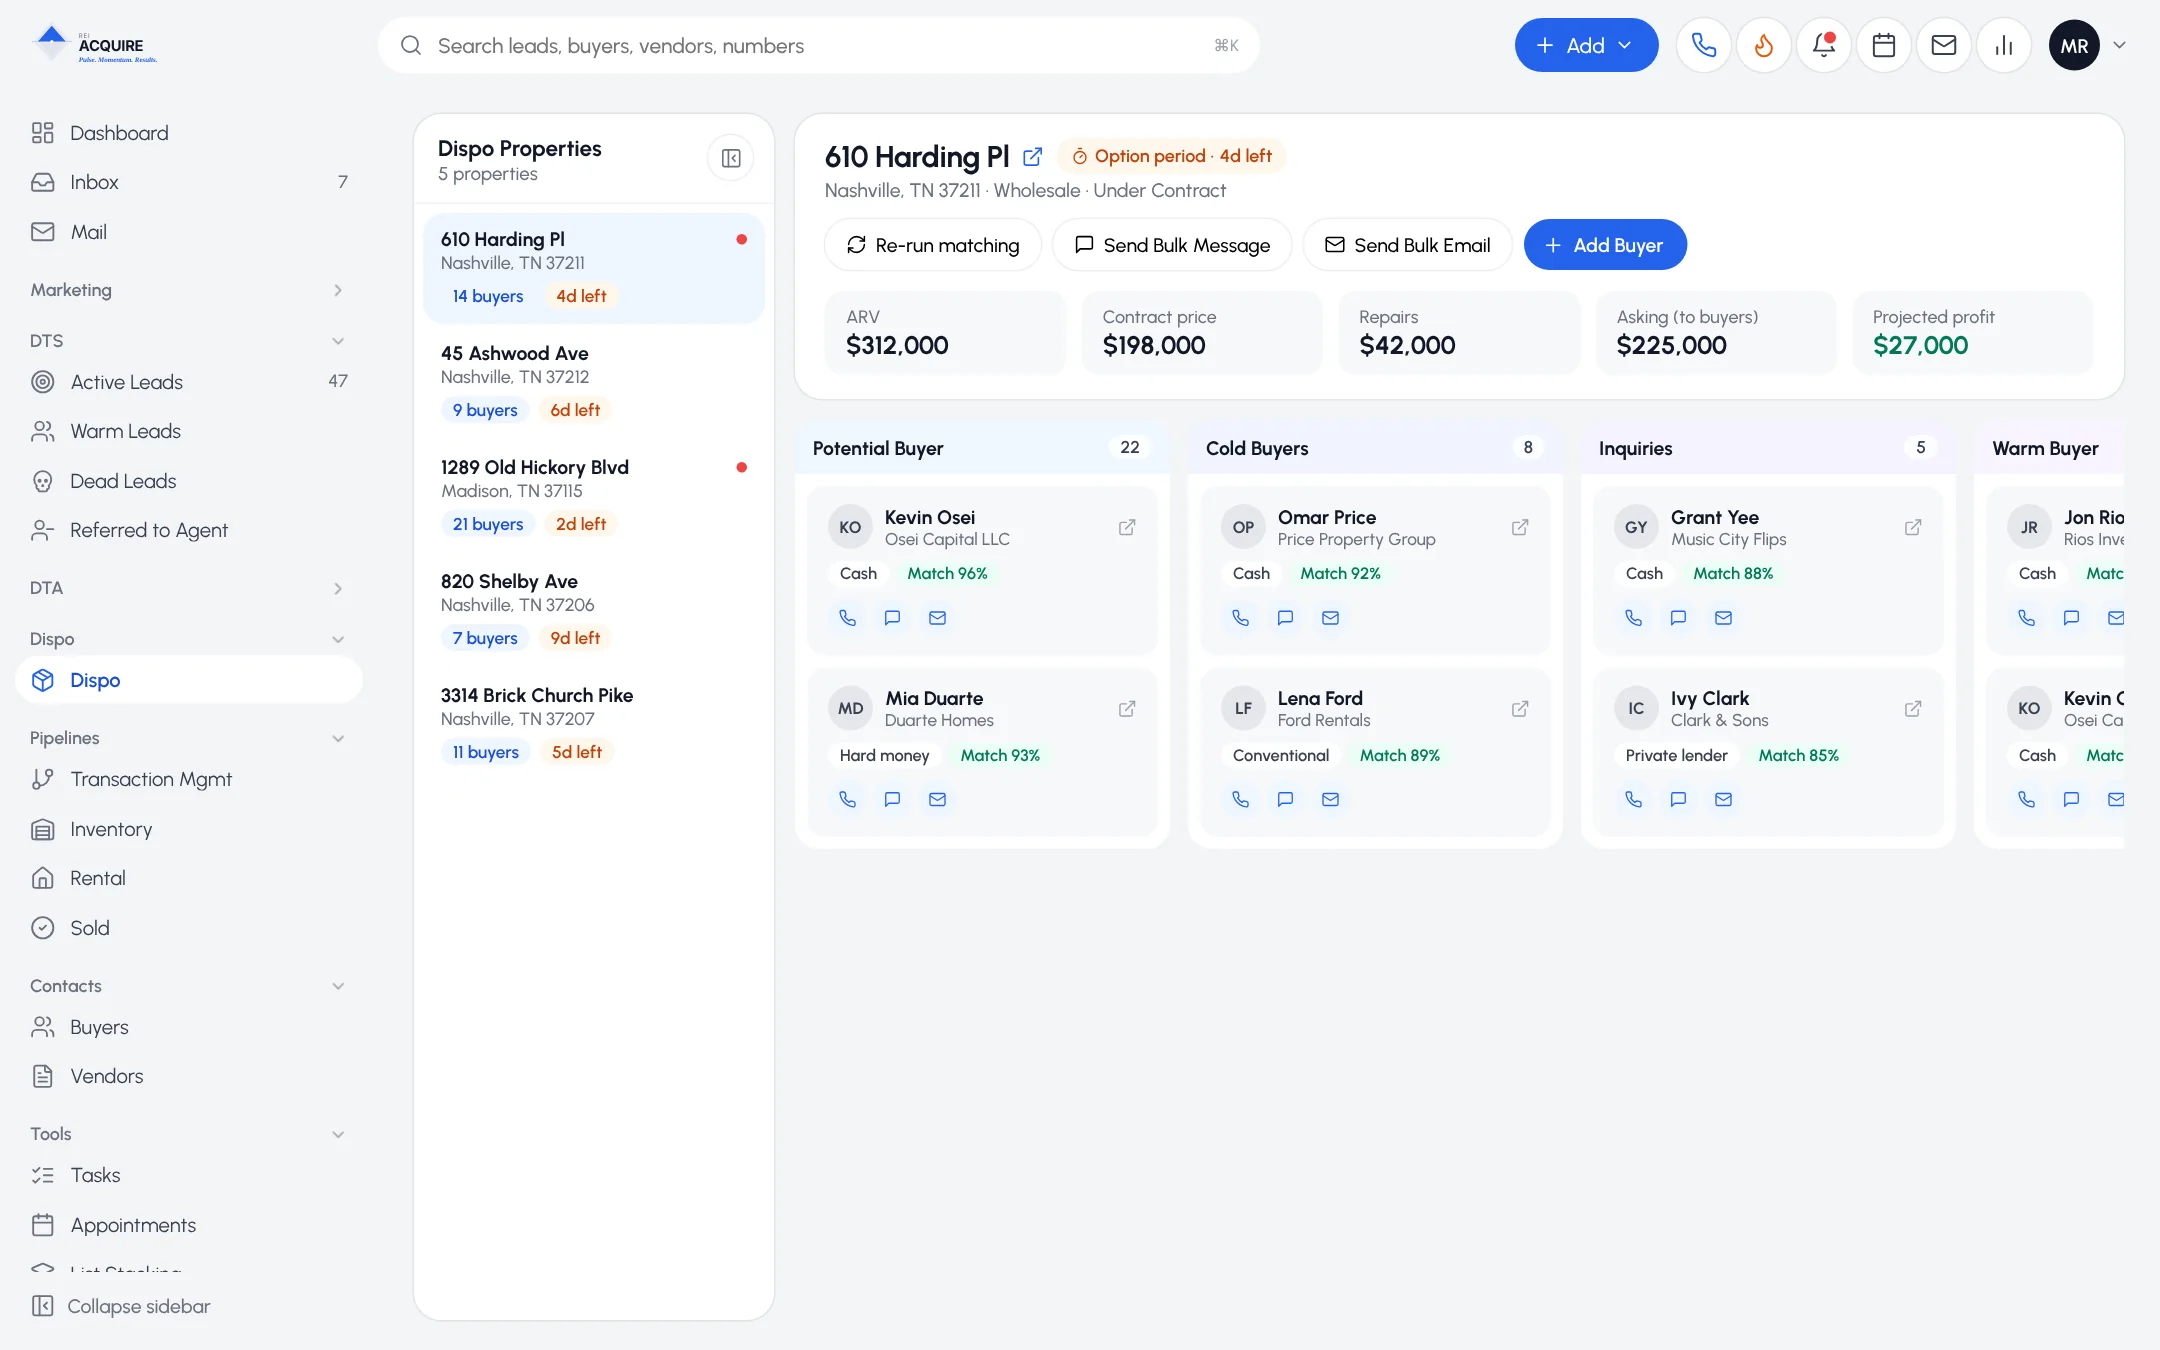Open the MR profile dropdown chevron

point(2119,45)
